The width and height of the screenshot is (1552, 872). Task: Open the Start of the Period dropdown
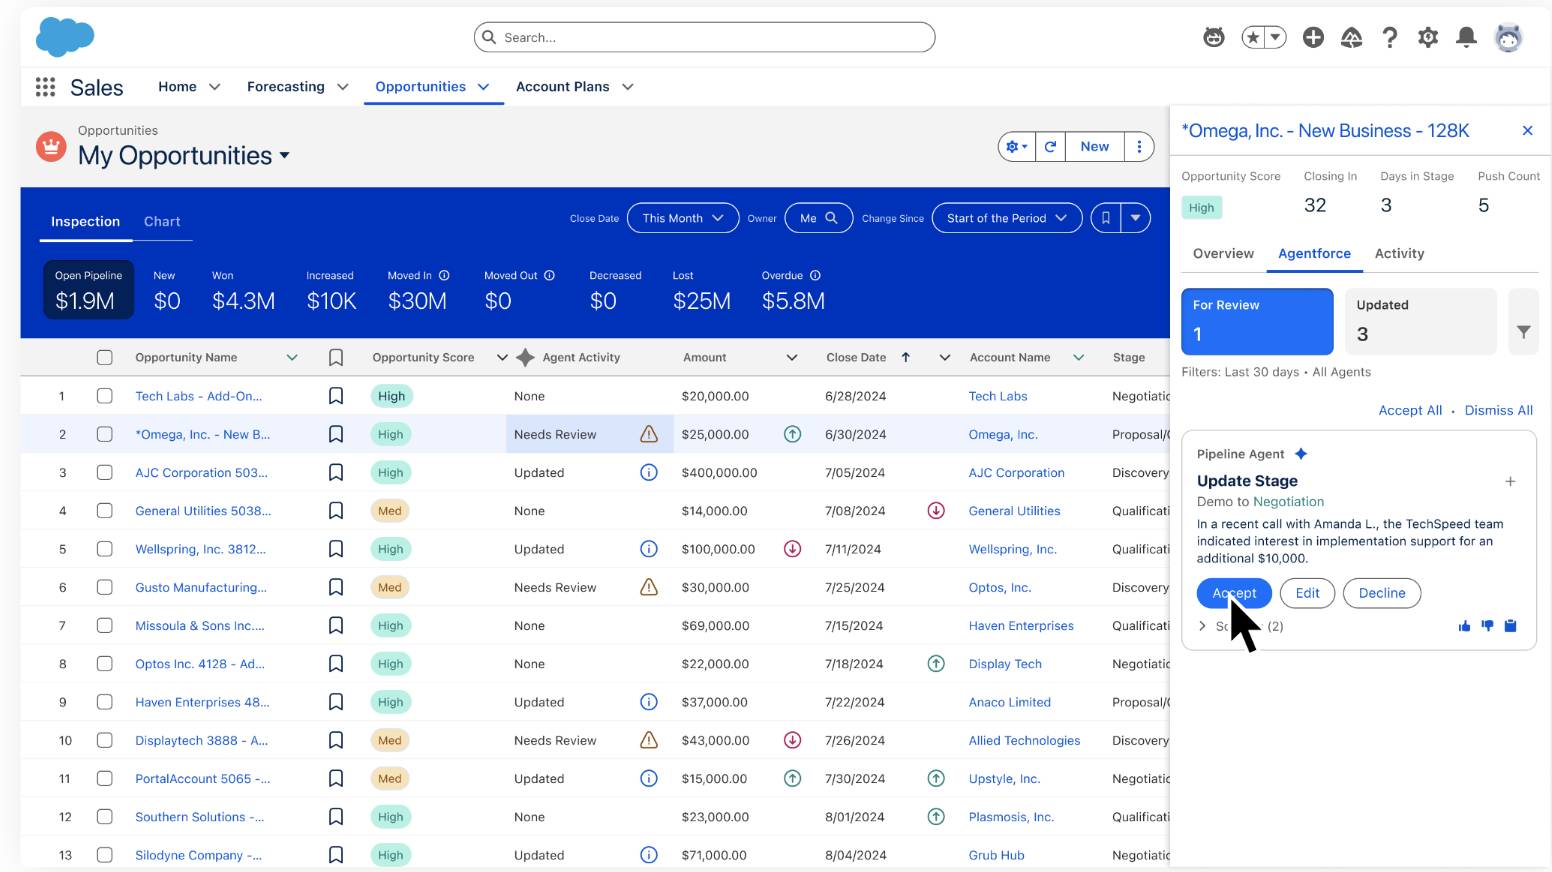[1007, 218]
